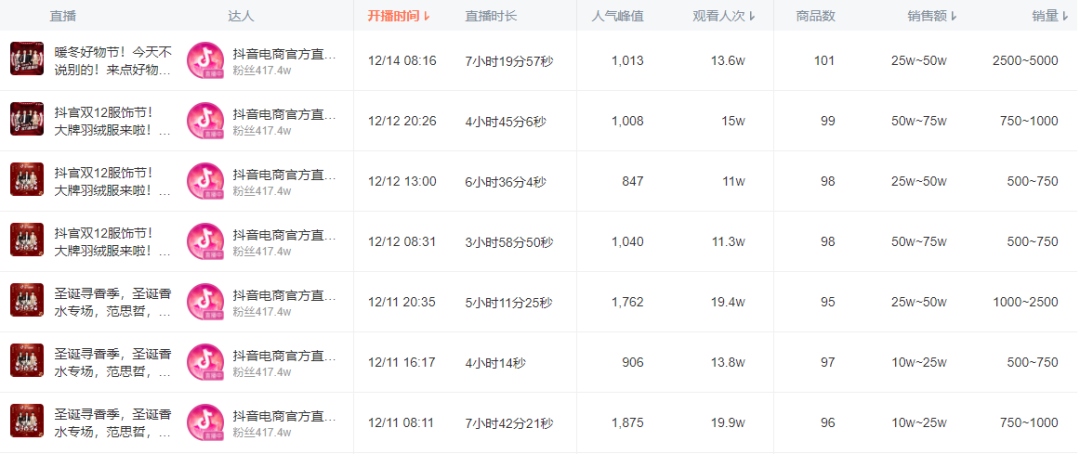The width and height of the screenshot is (1080, 454).
Task: Open the 暖冬好物节 livestream thumbnail
Action: pos(27,60)
